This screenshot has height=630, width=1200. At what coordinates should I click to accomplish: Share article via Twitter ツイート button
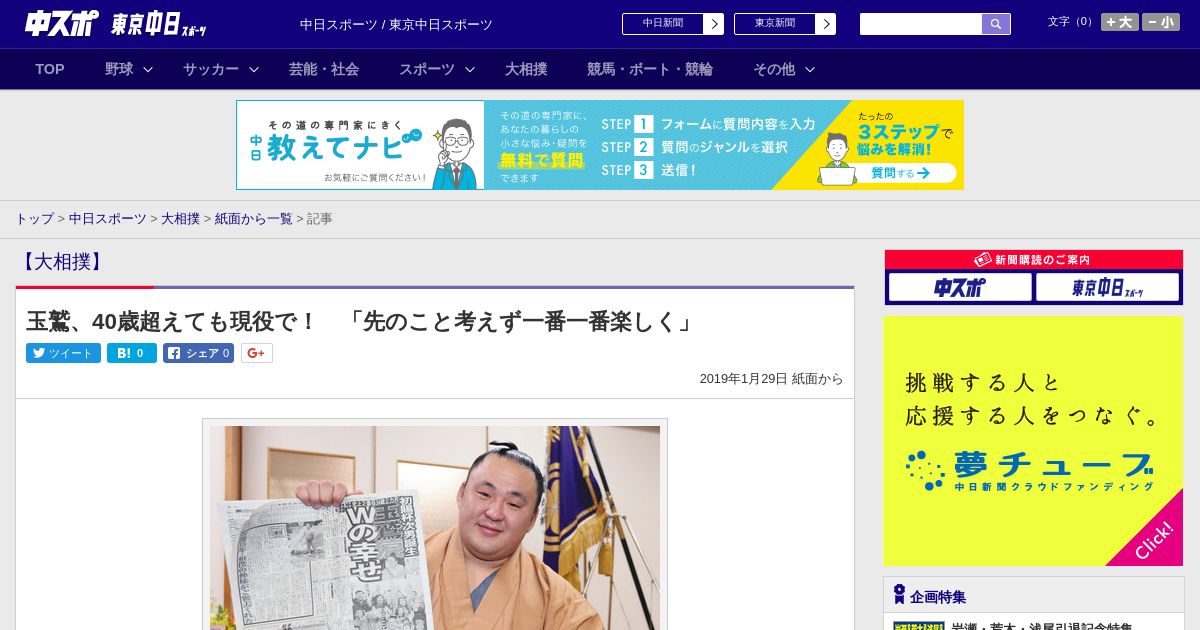pos(63,353)
